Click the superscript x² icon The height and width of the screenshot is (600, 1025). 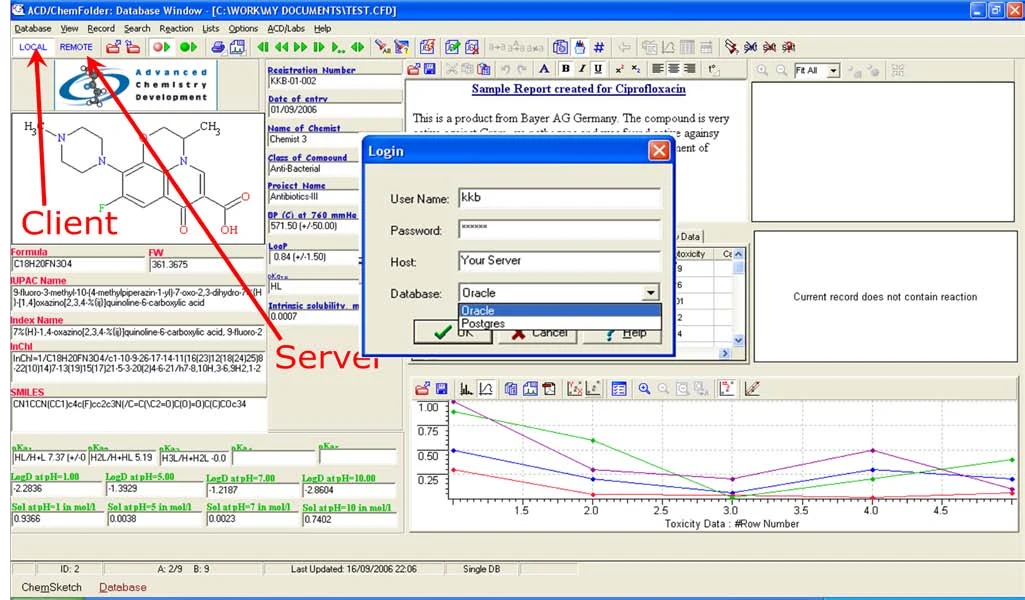pyautogui.click(x=619, y=69)
